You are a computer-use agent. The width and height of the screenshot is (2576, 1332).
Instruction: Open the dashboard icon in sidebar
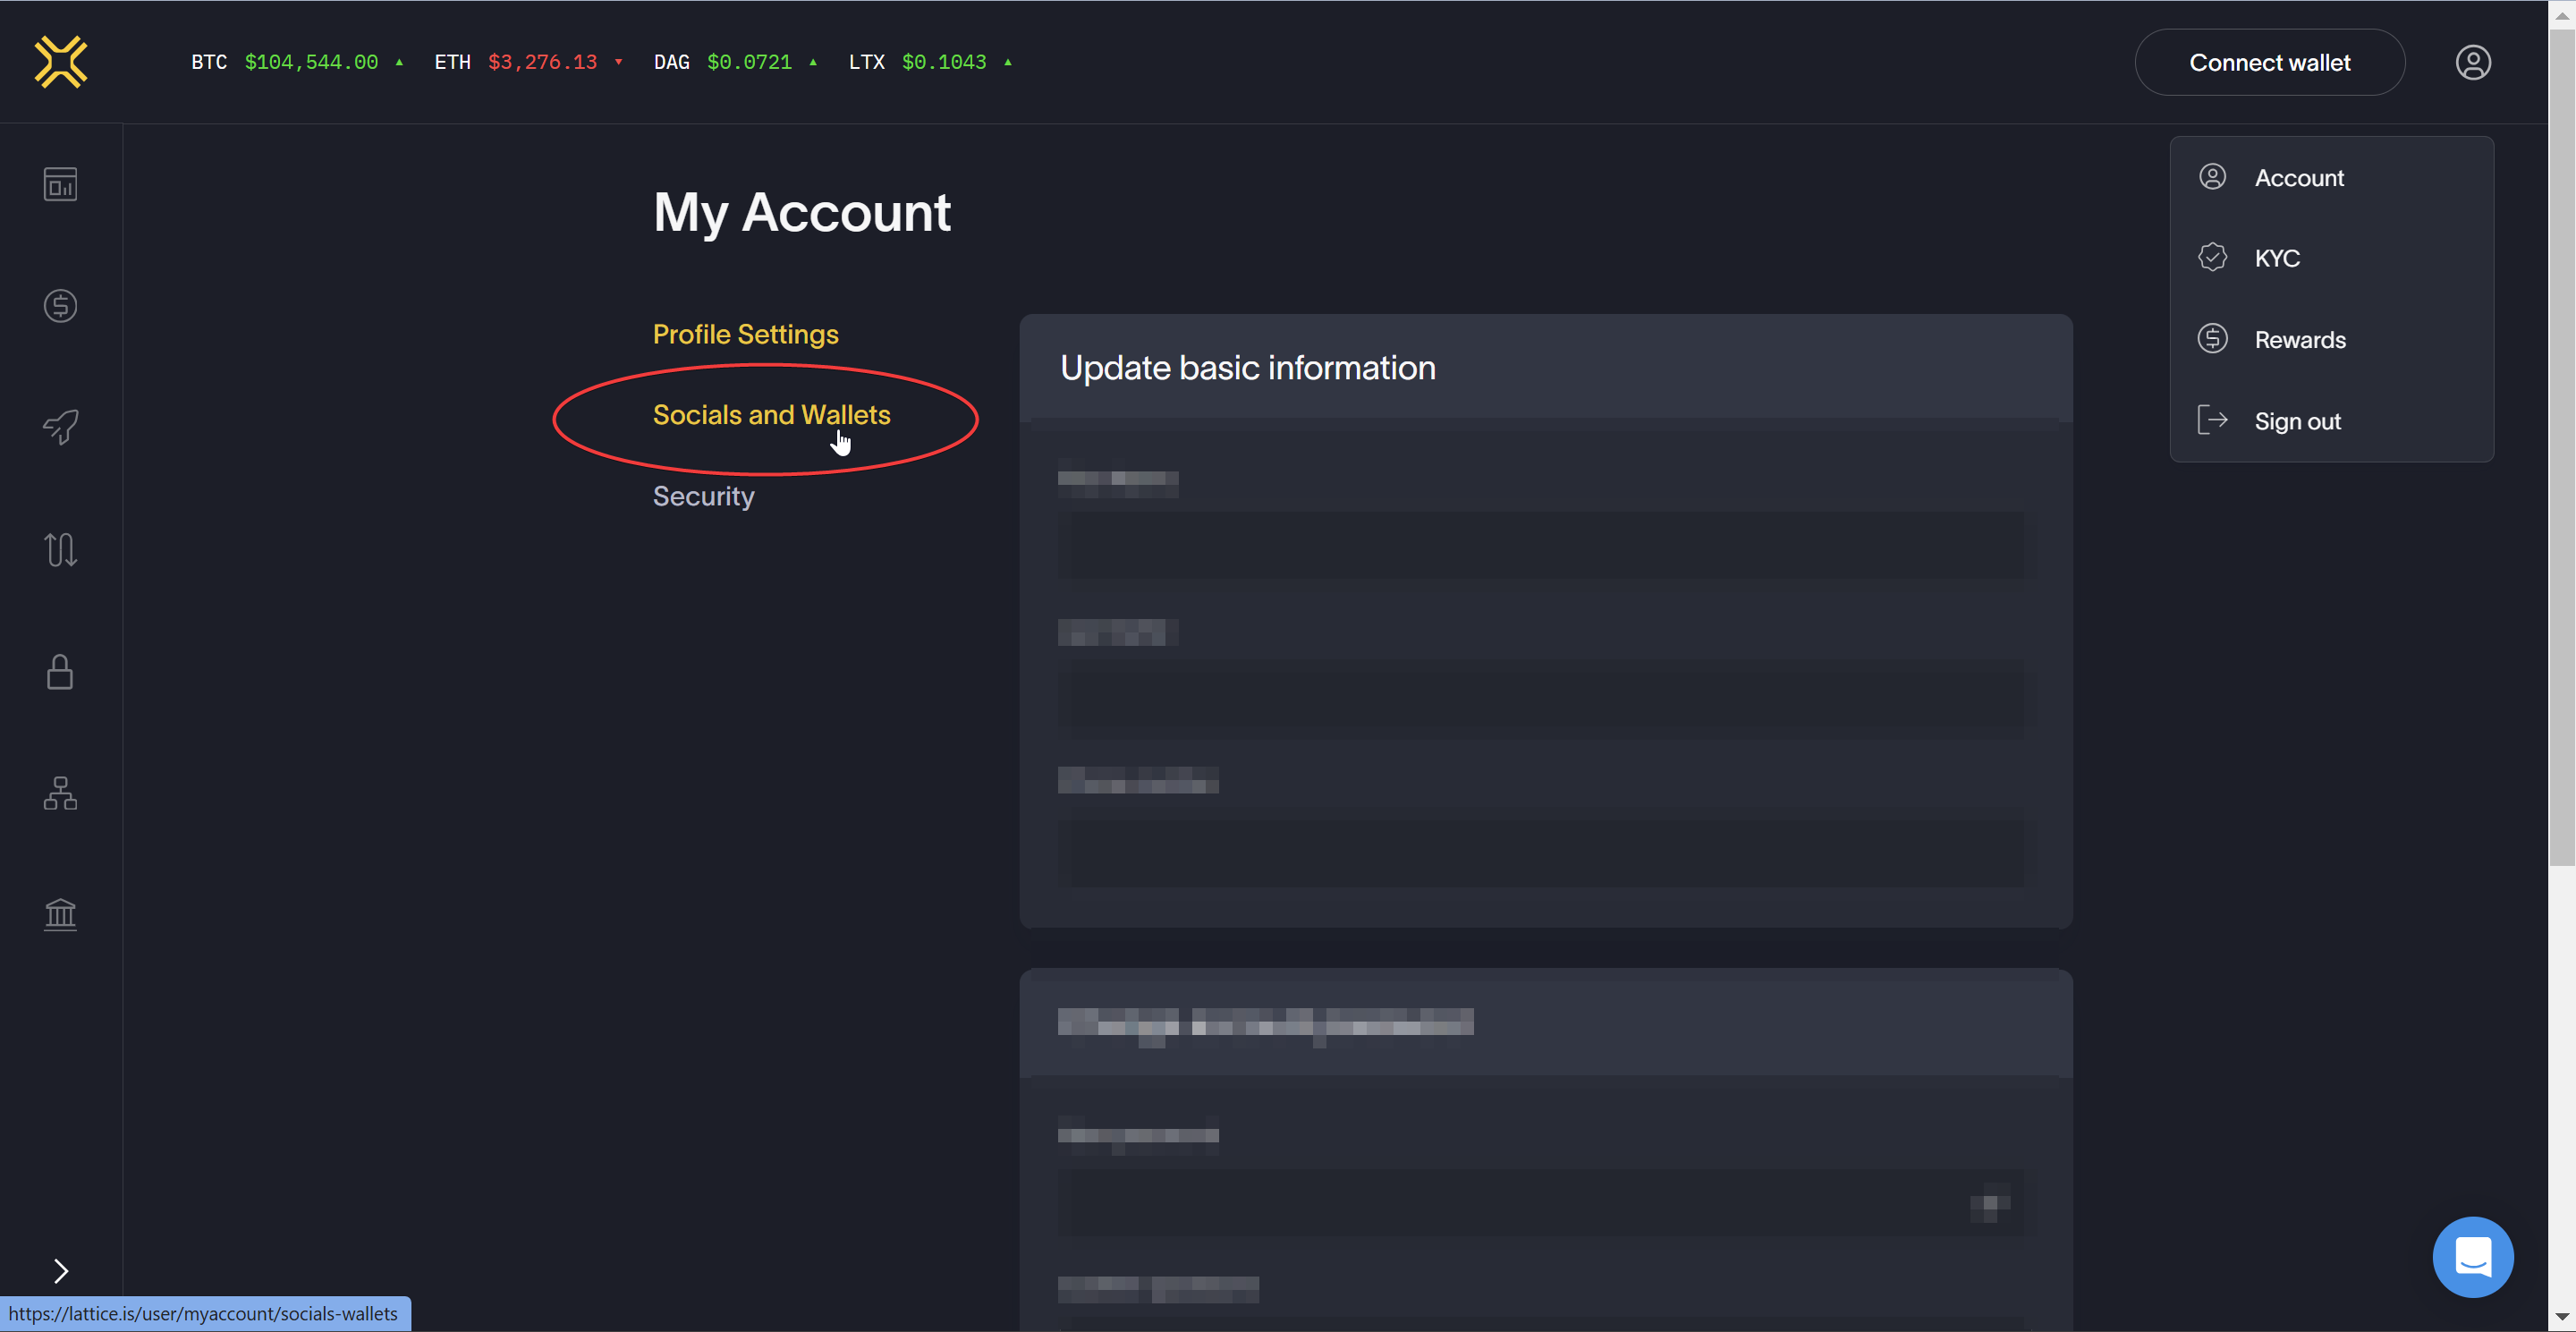pos(60,184)
